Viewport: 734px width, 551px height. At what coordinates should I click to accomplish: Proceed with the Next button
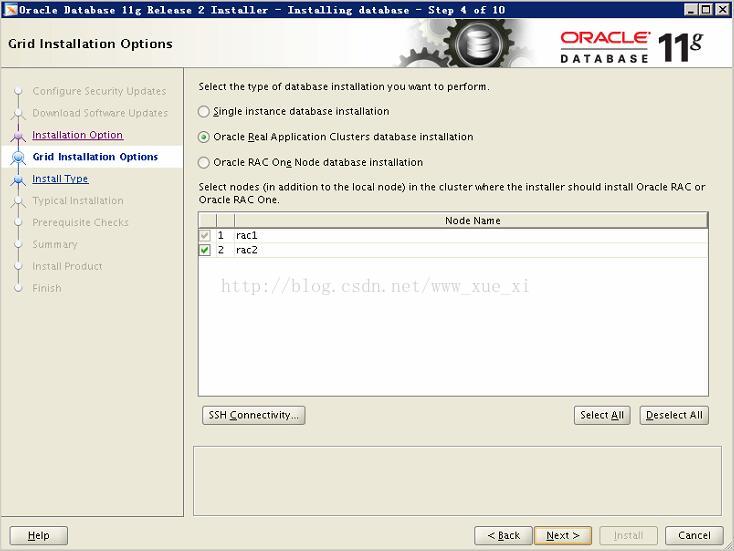(x=563, y=536)
